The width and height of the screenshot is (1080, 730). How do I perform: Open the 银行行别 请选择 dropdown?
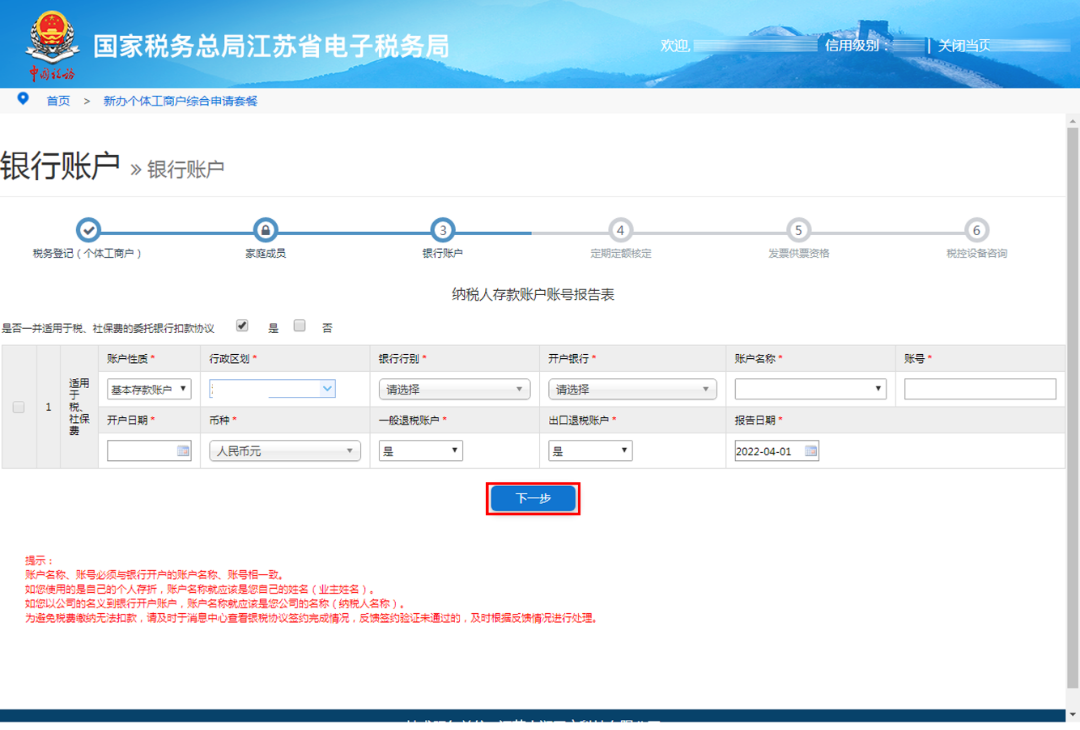455,389
